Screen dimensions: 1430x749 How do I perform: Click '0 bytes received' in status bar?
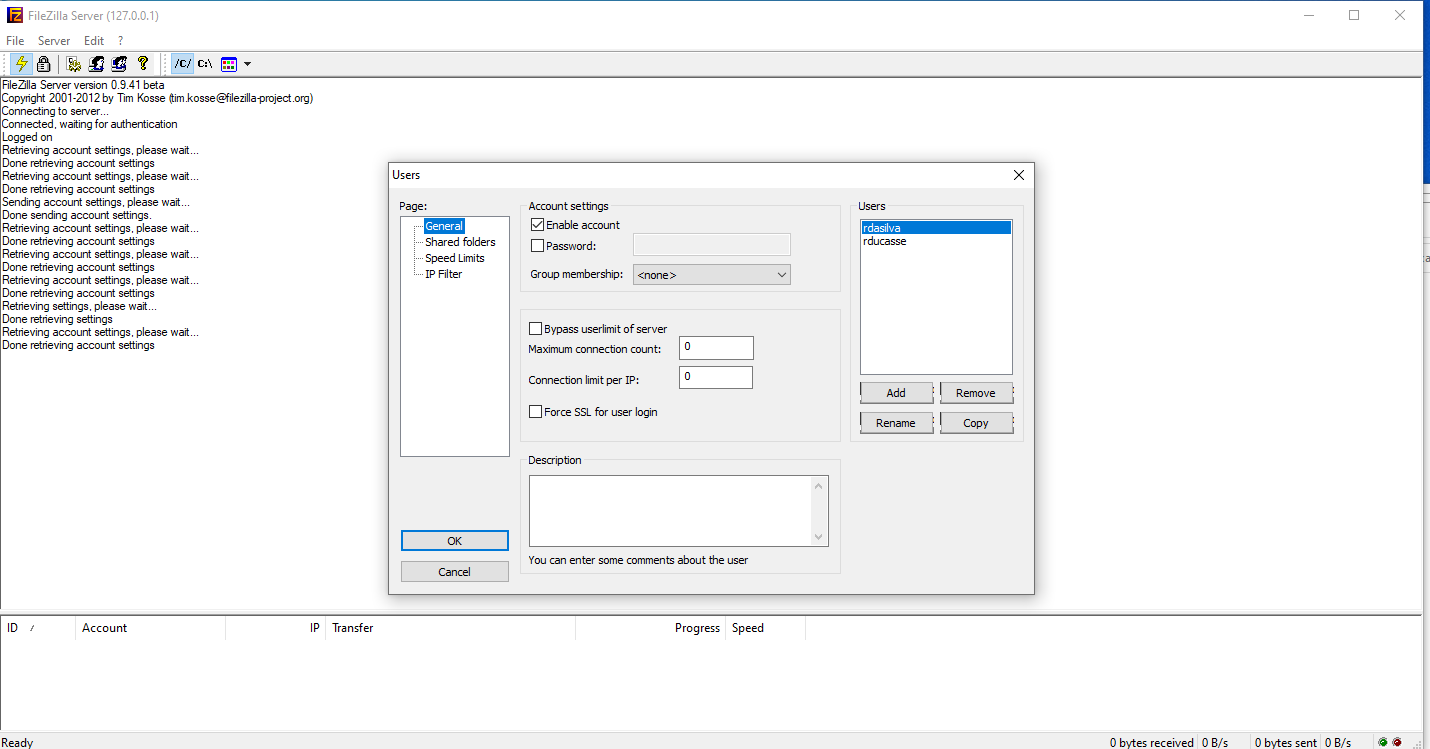coord(1151,743)
